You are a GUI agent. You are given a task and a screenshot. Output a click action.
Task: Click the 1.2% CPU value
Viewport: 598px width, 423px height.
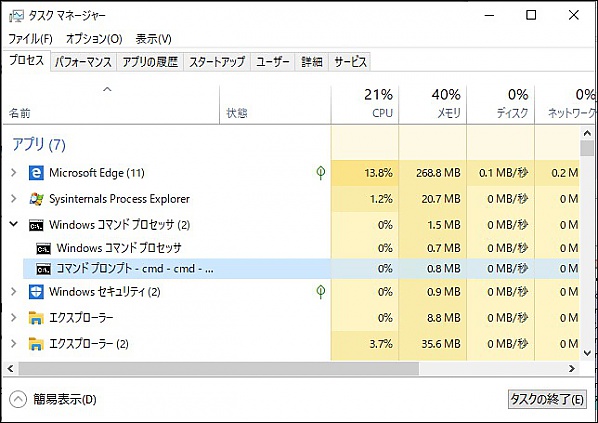[381, 199]
